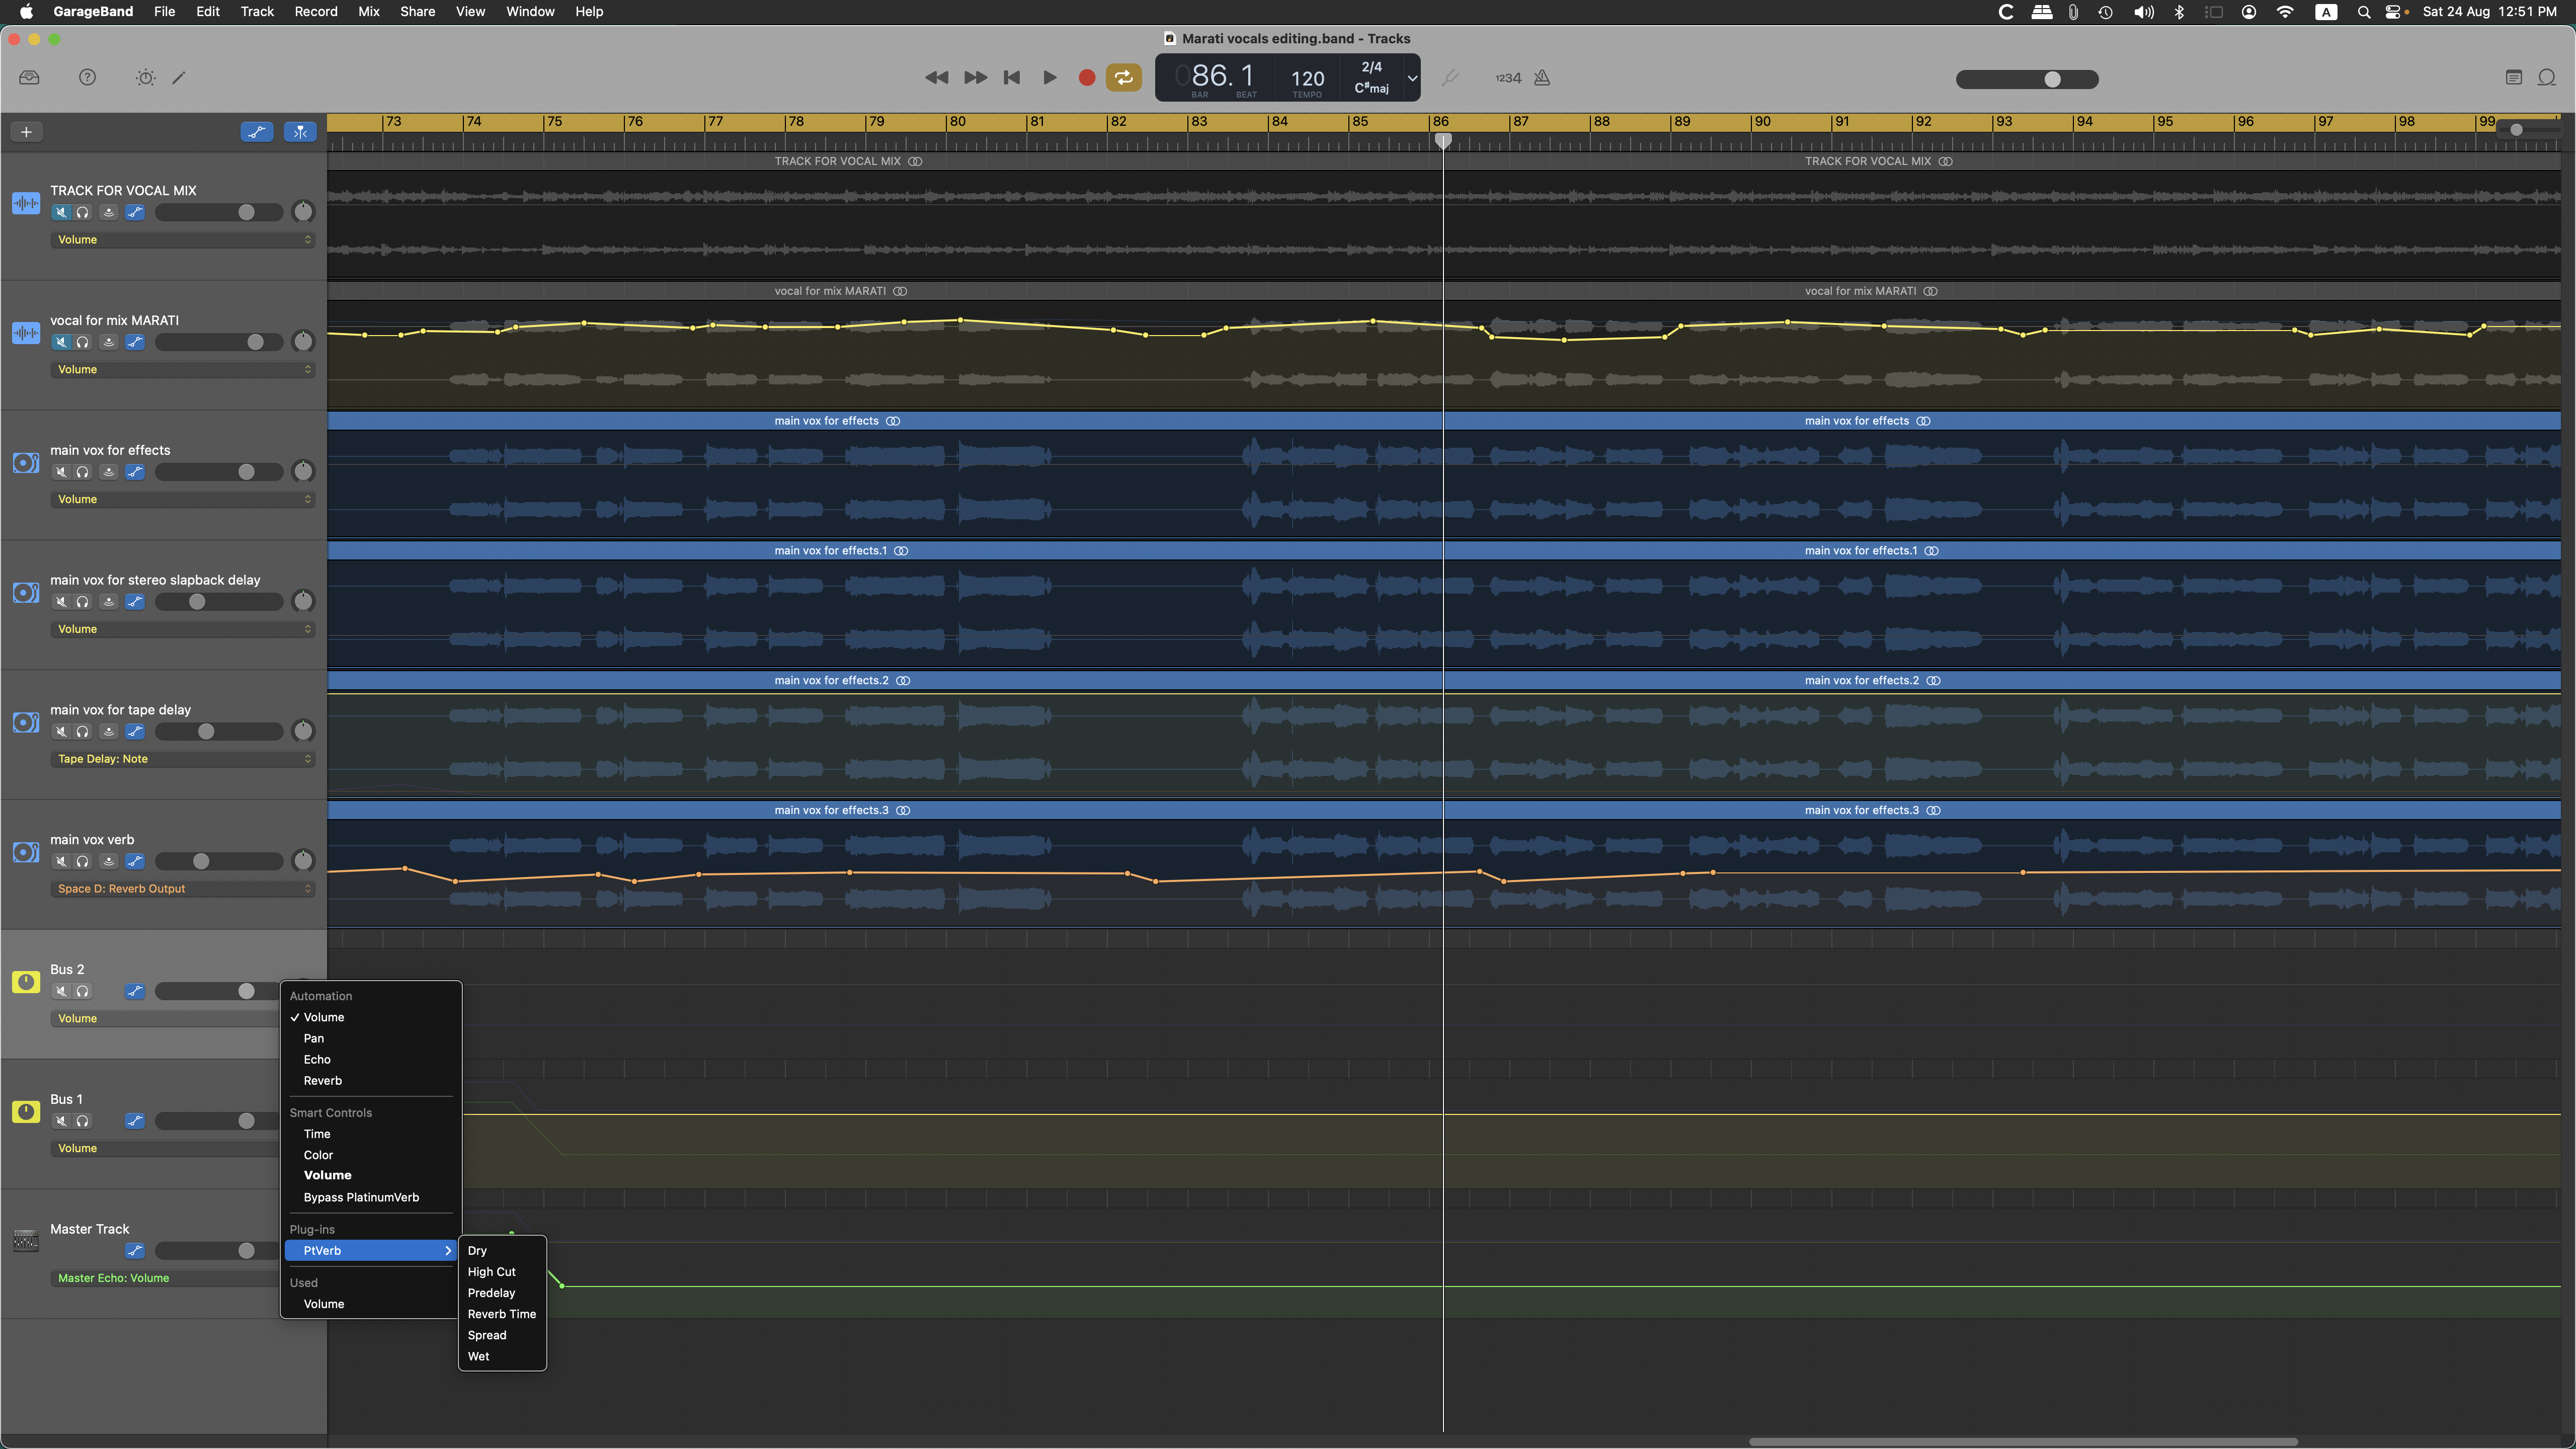2576x1449 pixels.
Task: Toggle the Cycle loop button
Action: tap(1123, 78)
